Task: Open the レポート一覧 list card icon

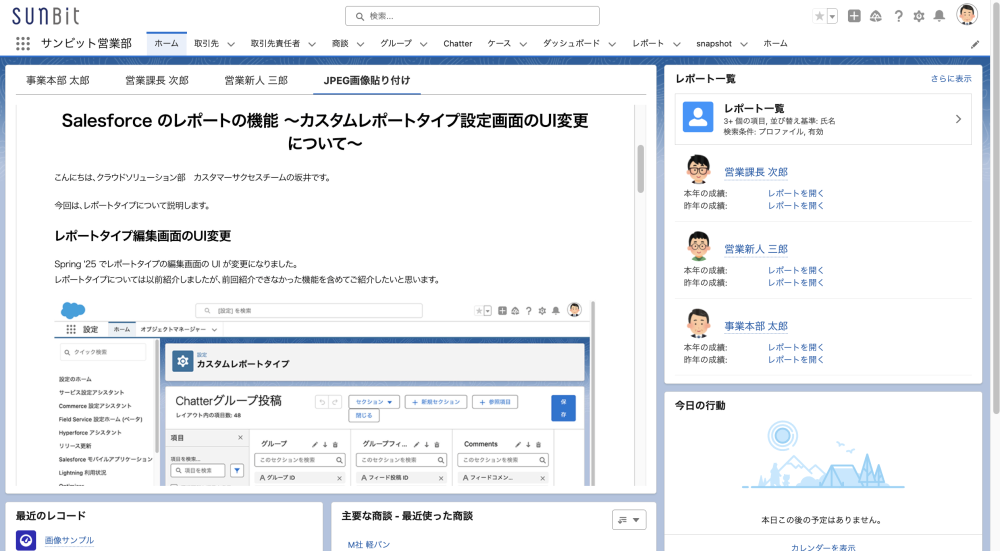Action: pos(698,117)
